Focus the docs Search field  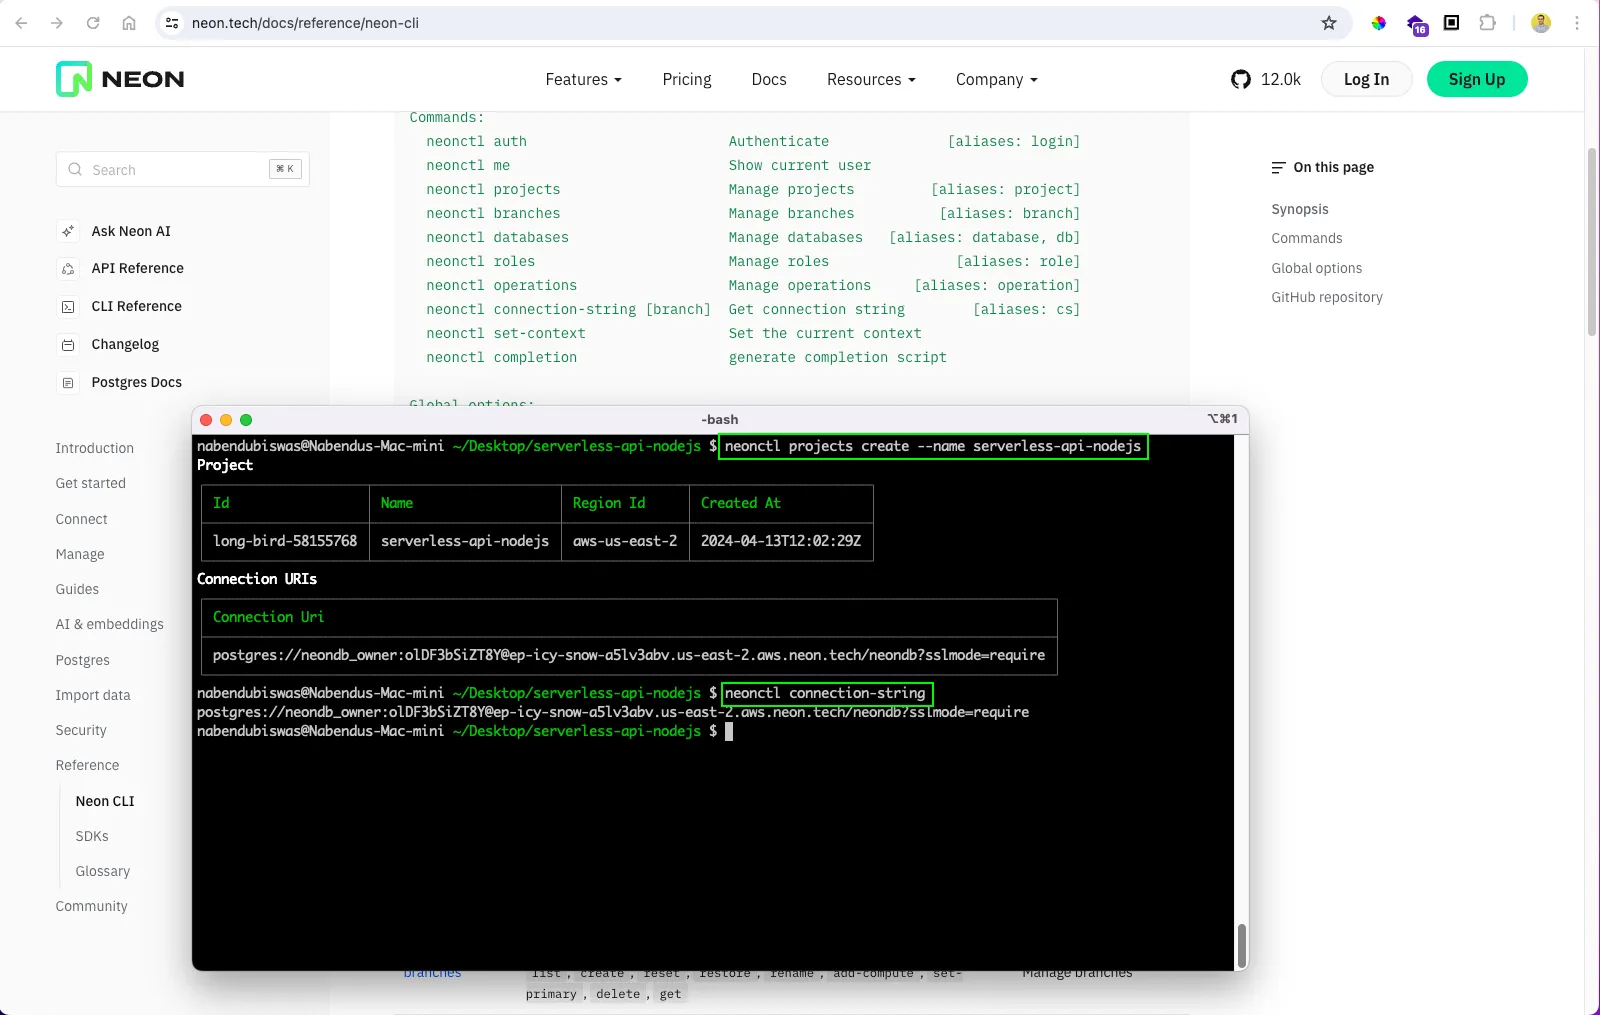tap(183, 169)
